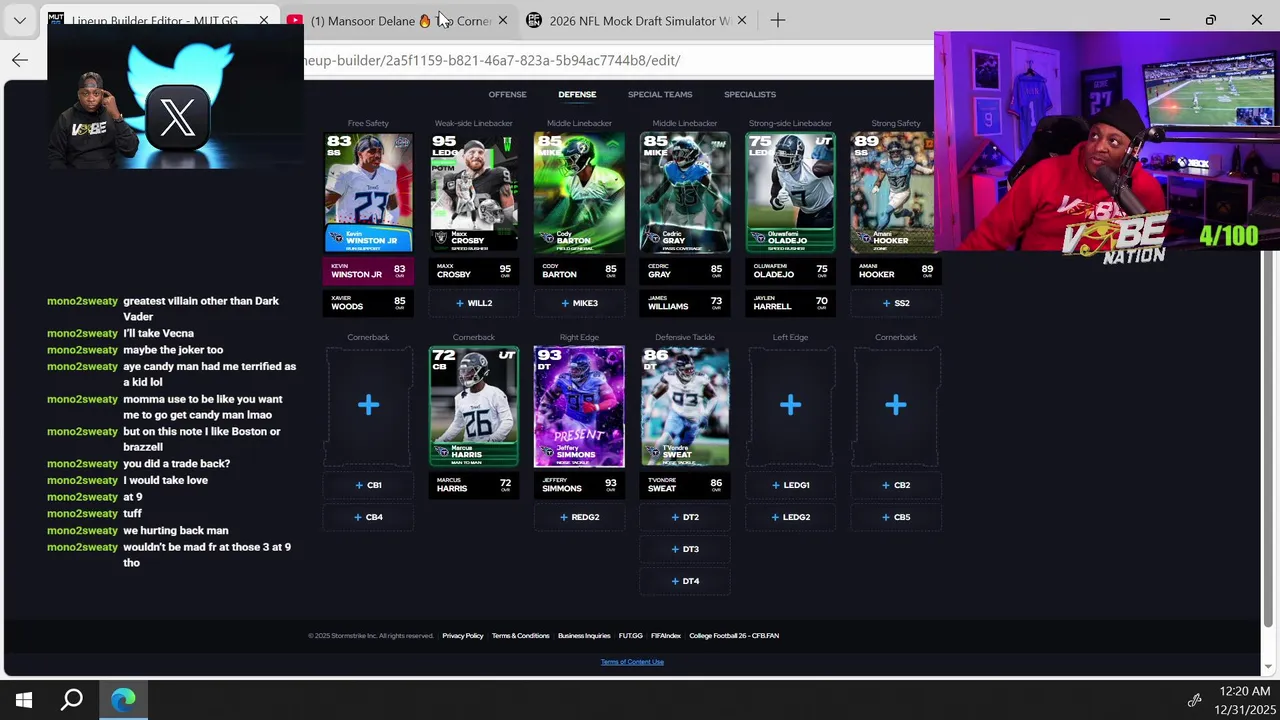Add an SS2 backup player
The height and width of the screenshot is (720, 1280).
896,303
